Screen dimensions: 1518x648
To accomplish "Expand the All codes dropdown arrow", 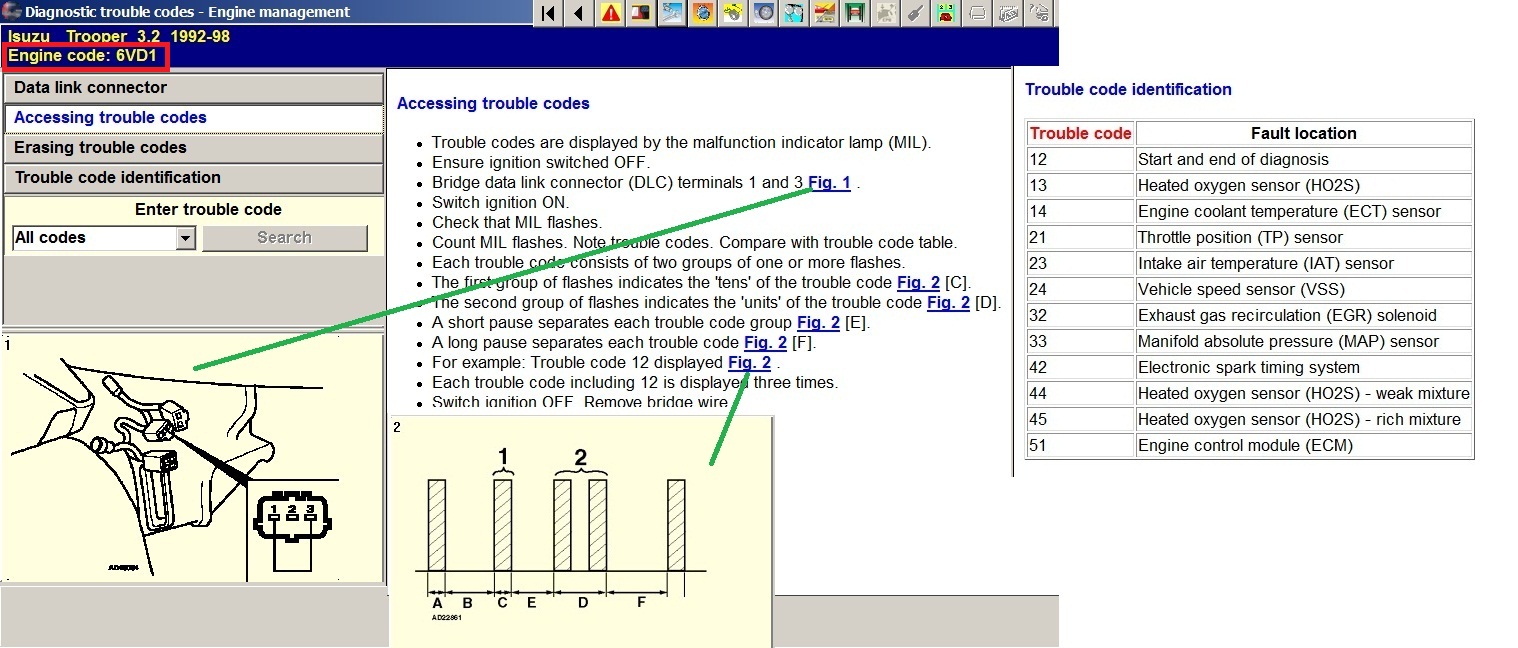I will click(x=185, y=238).
